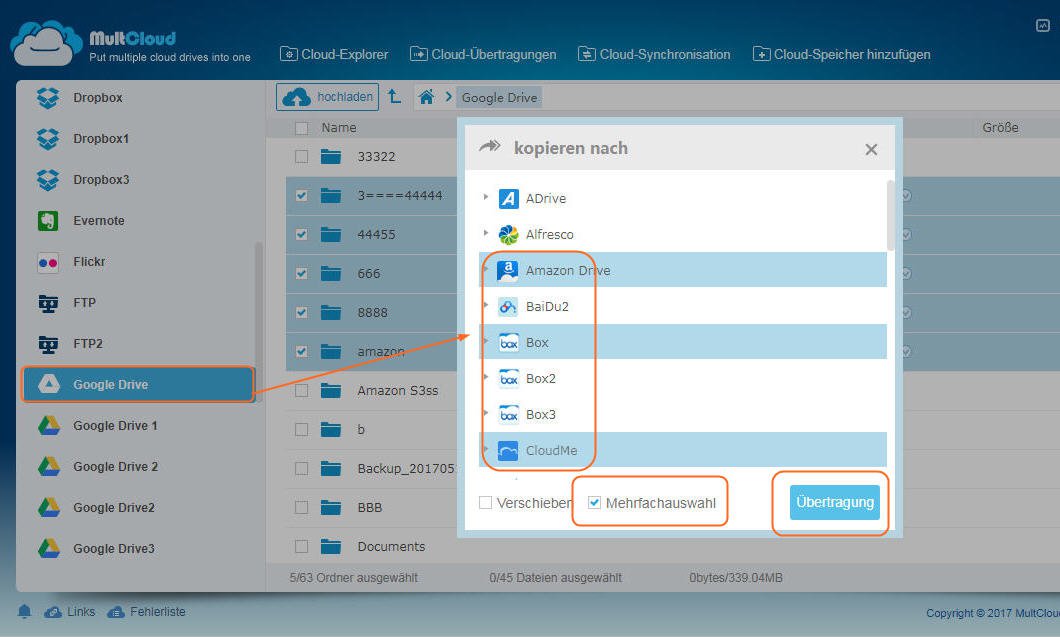Select Dropbox1 in the sidebar
Viewport: 1060px width, 637px height.
[101, 139]
